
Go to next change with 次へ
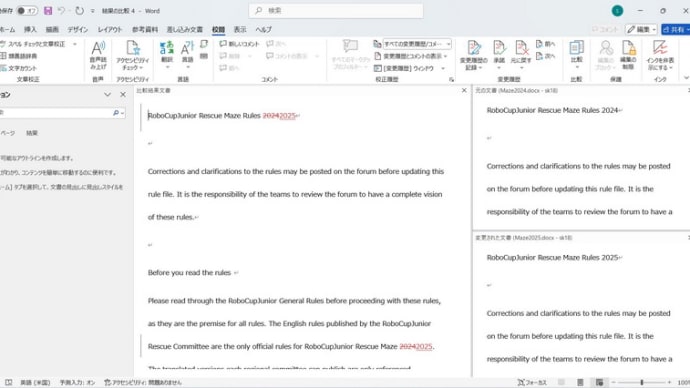[546, 56]
